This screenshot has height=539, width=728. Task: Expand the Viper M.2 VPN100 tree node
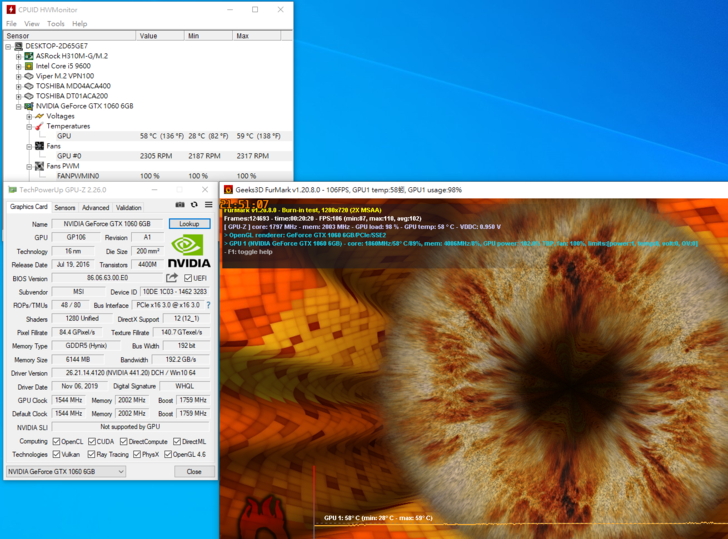18,76
